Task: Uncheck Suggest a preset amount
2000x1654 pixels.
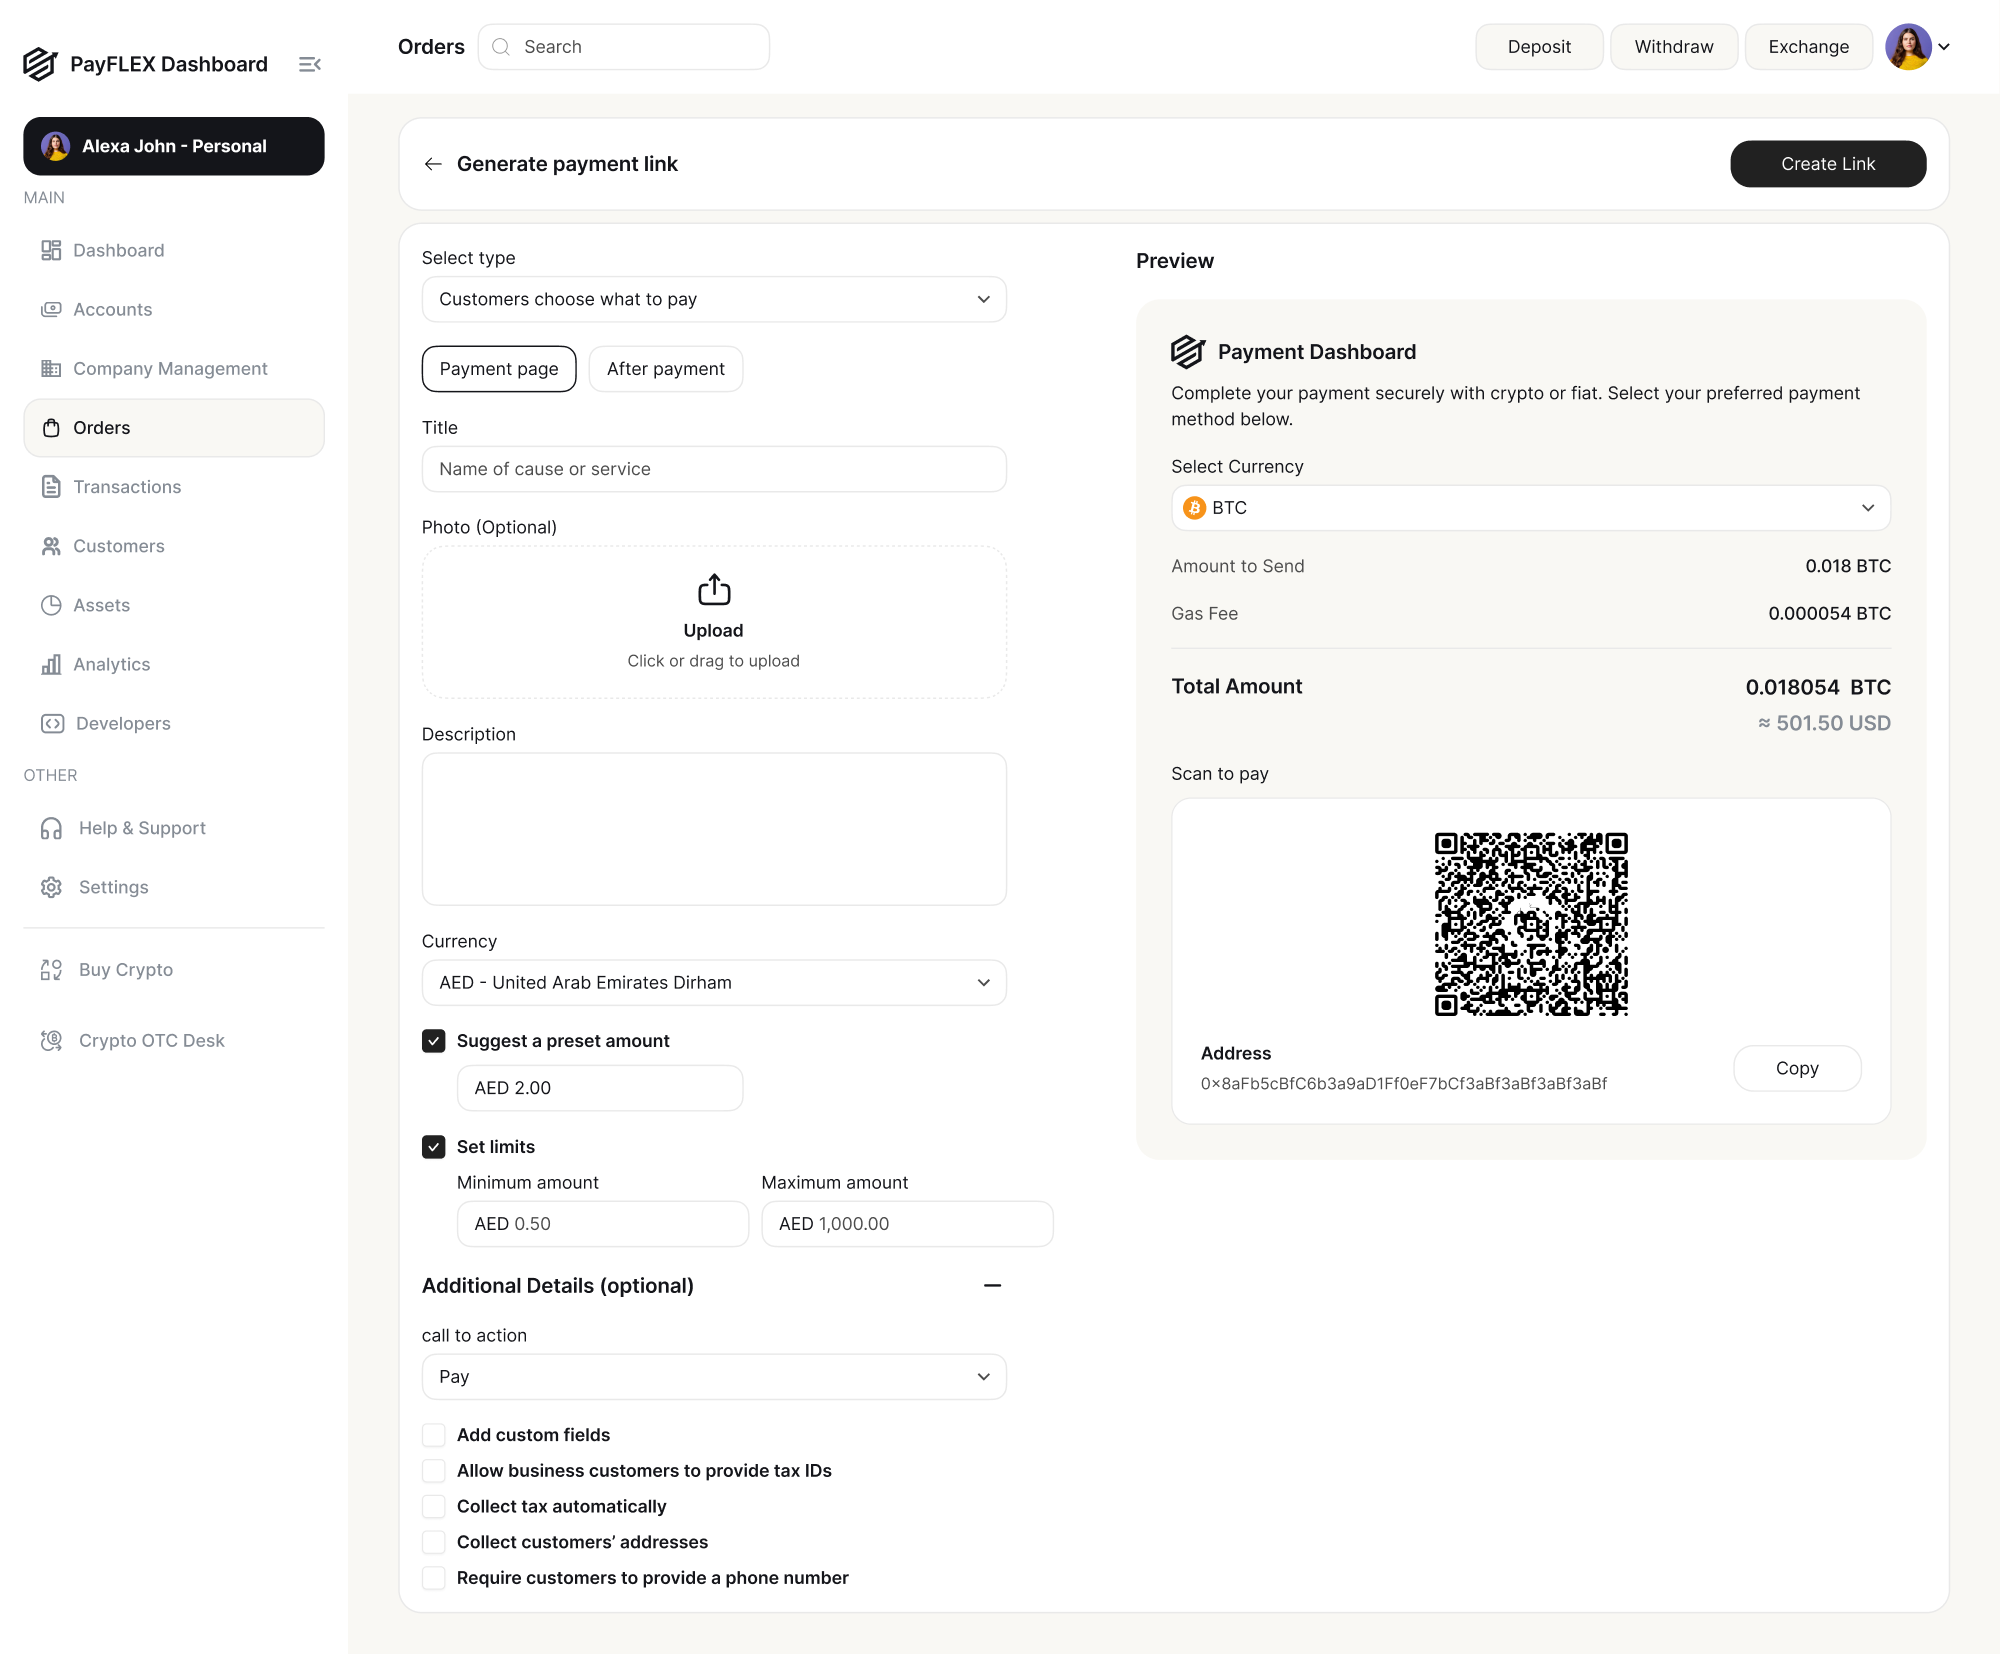Action: [433, 1041]
